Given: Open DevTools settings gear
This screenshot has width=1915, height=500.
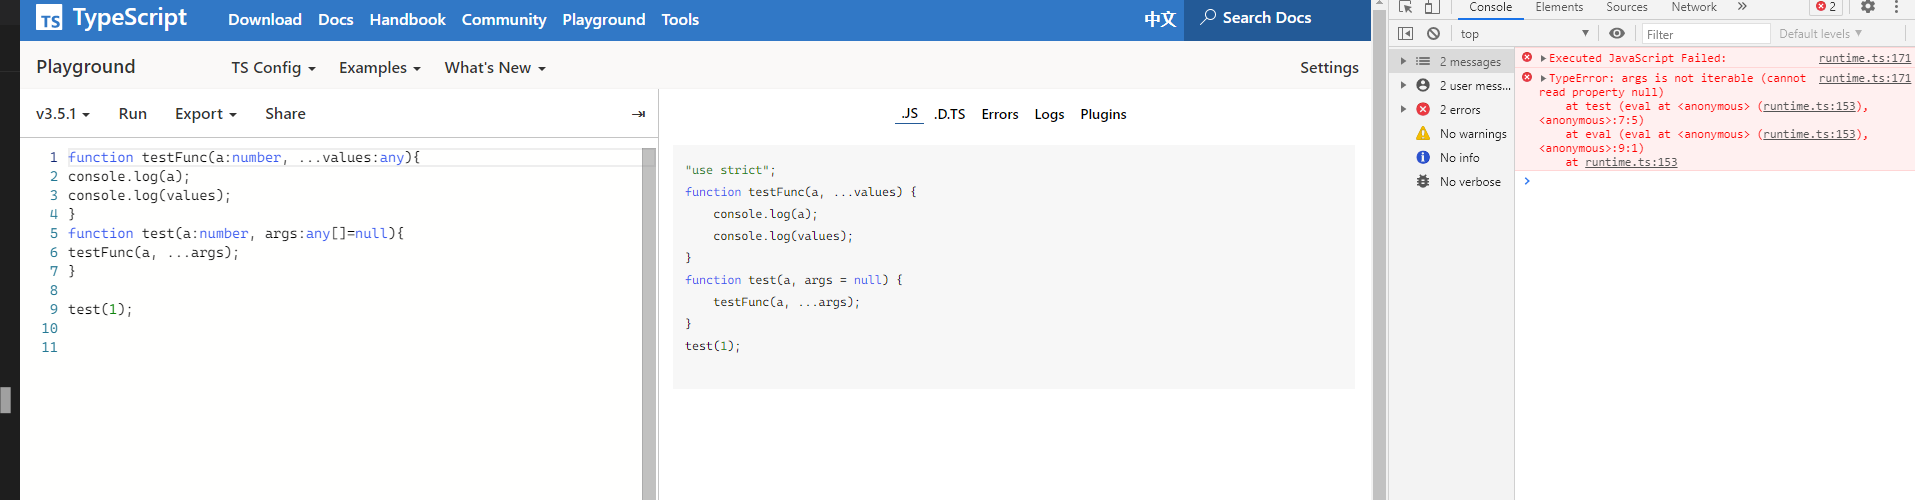Looking at the screenshot, I should [1868, 7].
